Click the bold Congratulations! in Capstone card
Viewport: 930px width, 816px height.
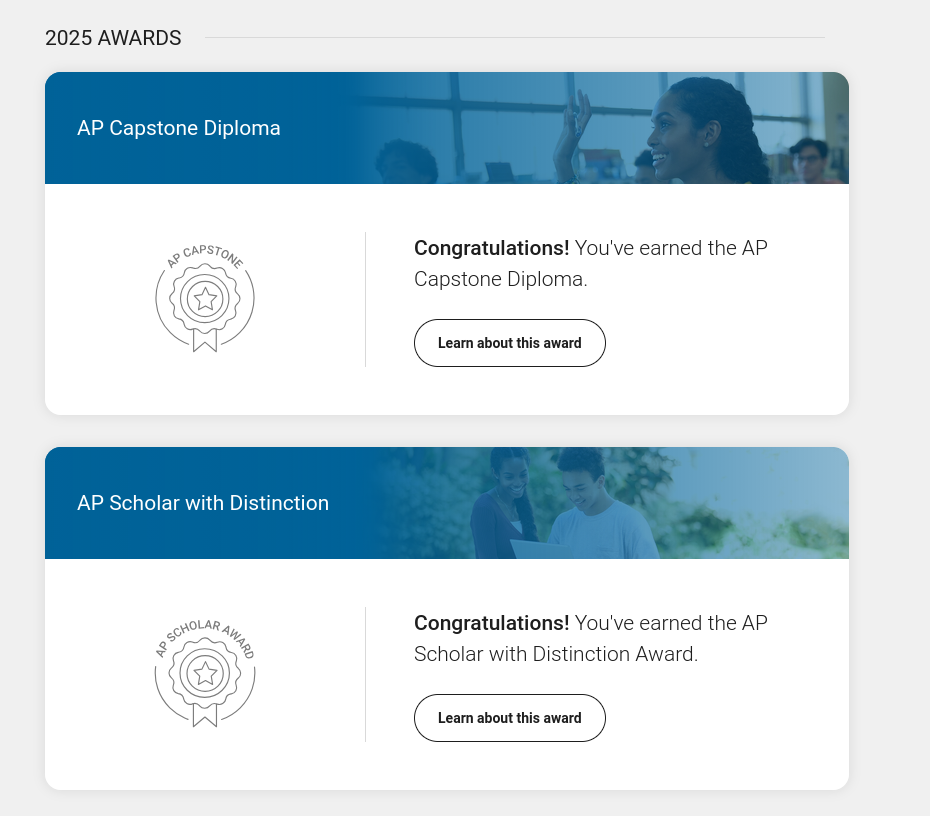coord(492,248)
